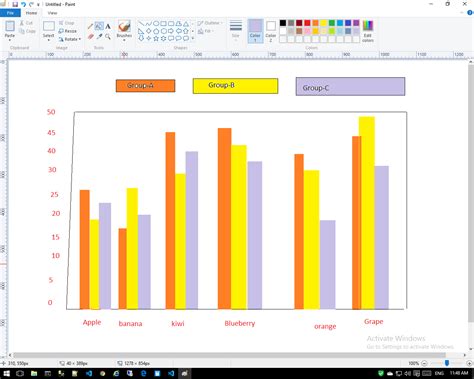Switch to the View tab
474x379 pixels.
(x=52, y=13)
